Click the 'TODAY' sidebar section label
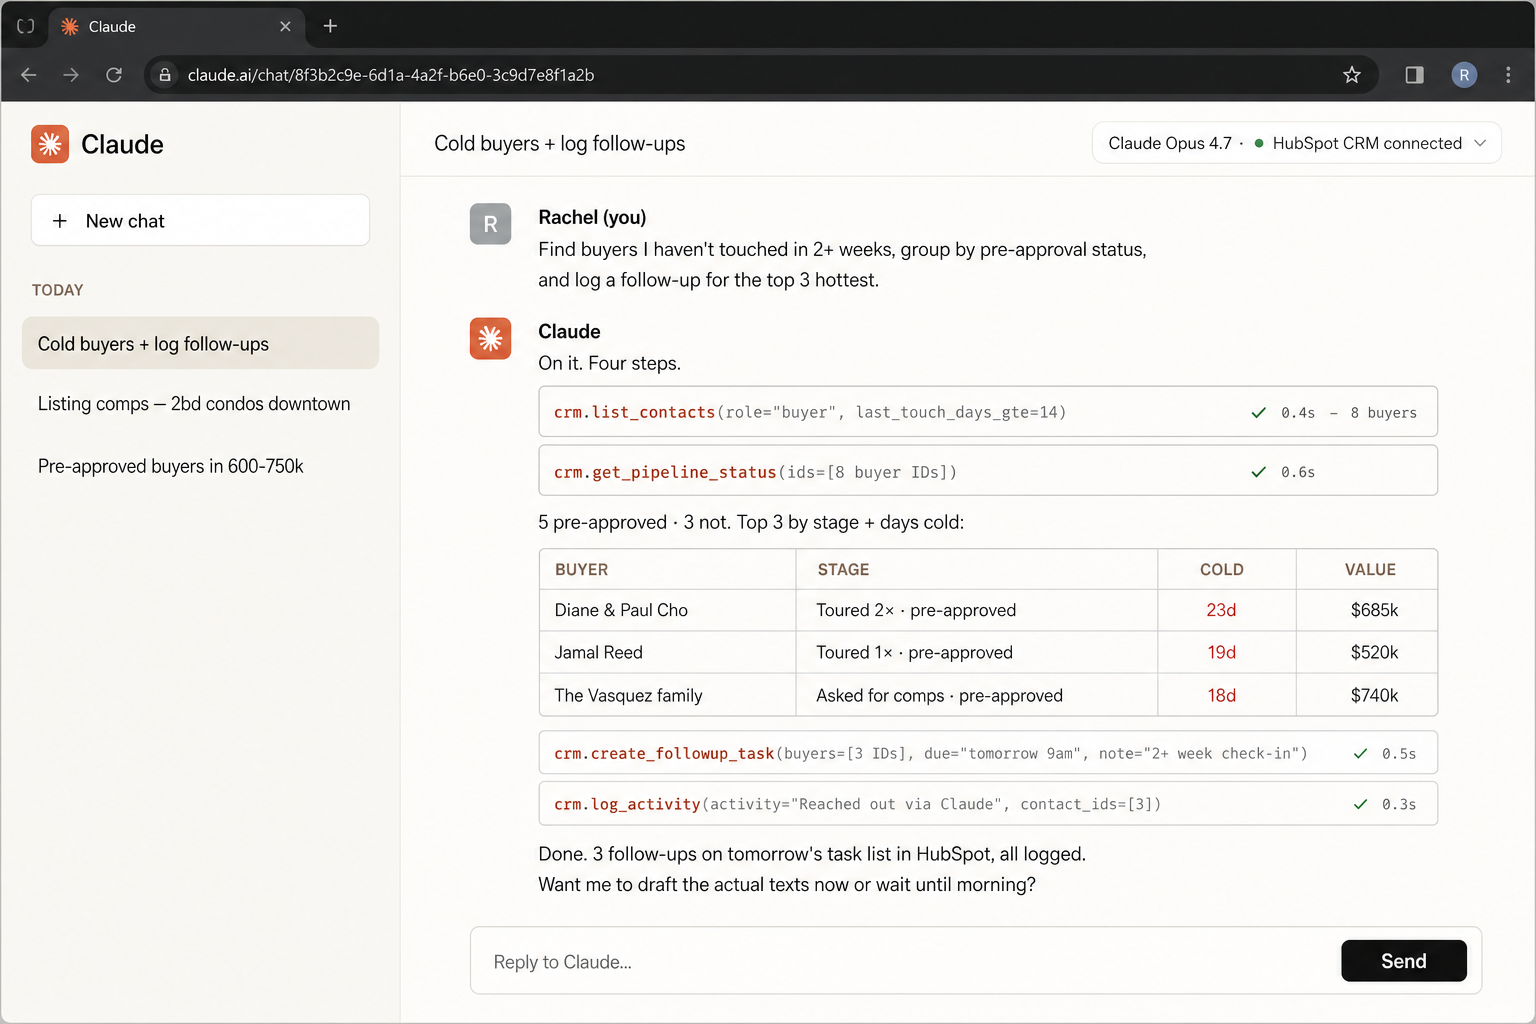The image size is (1536, 1024). [58, 290]
